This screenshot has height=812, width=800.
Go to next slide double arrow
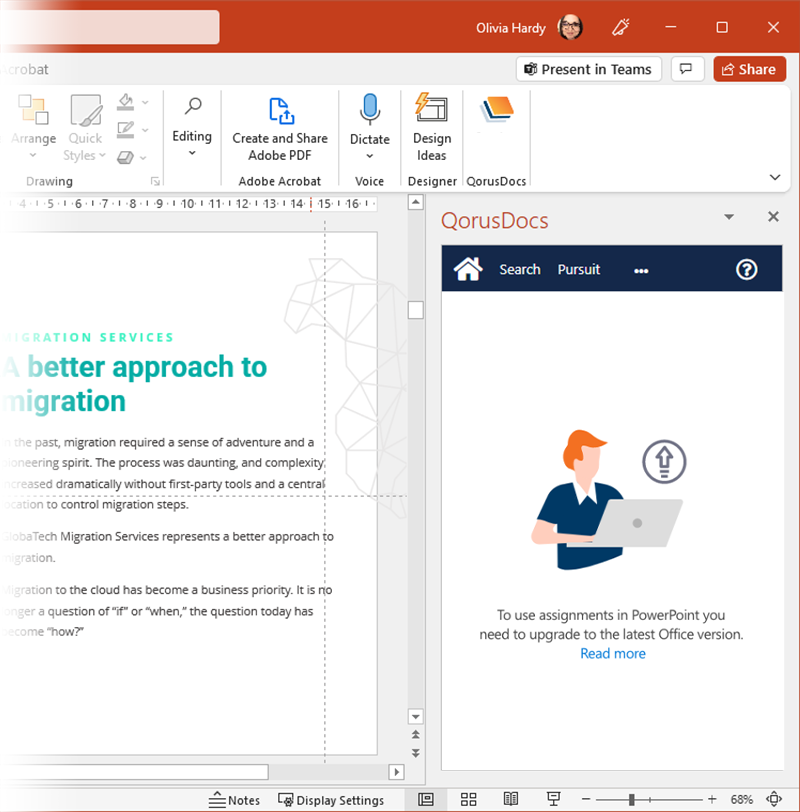point(415,753)
